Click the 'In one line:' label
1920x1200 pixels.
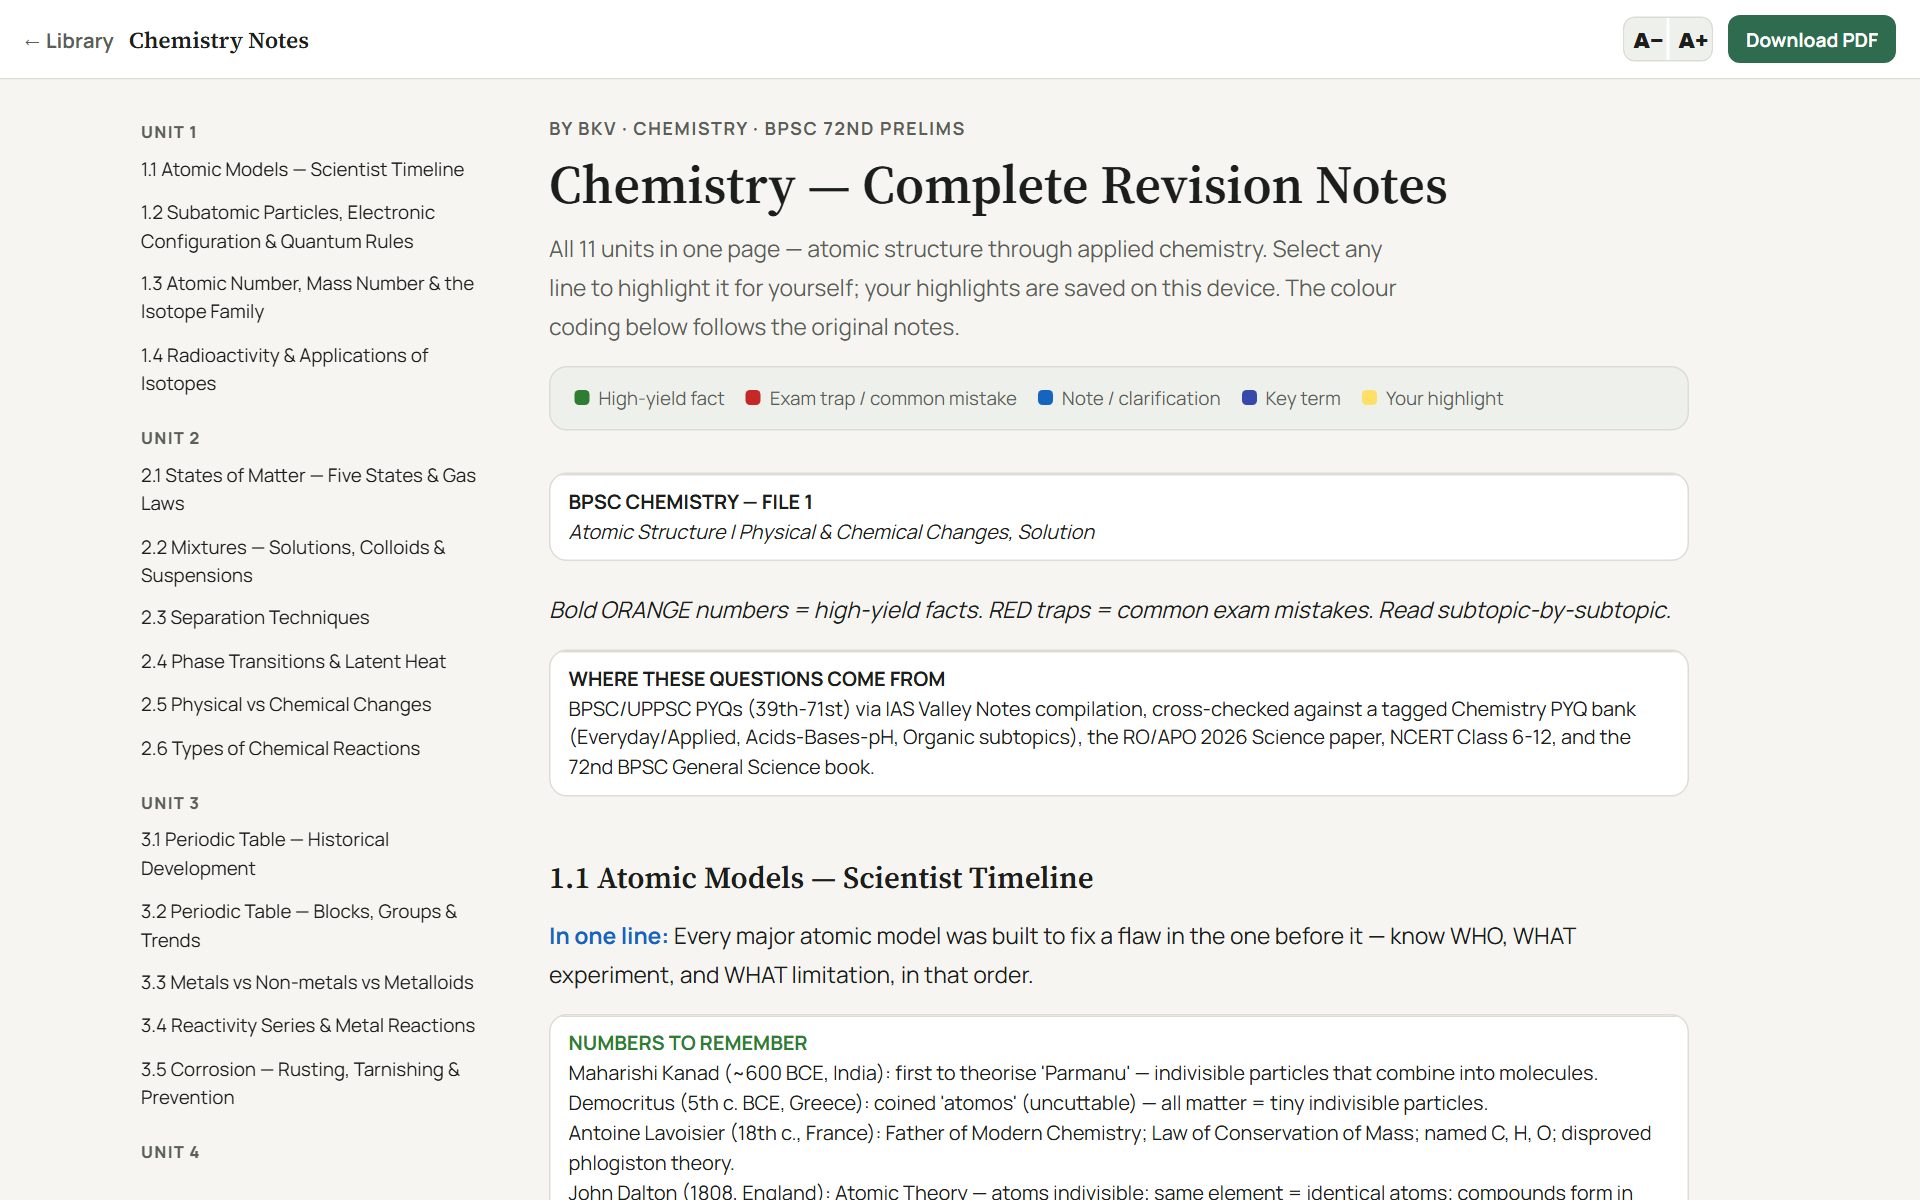[608, 936]
